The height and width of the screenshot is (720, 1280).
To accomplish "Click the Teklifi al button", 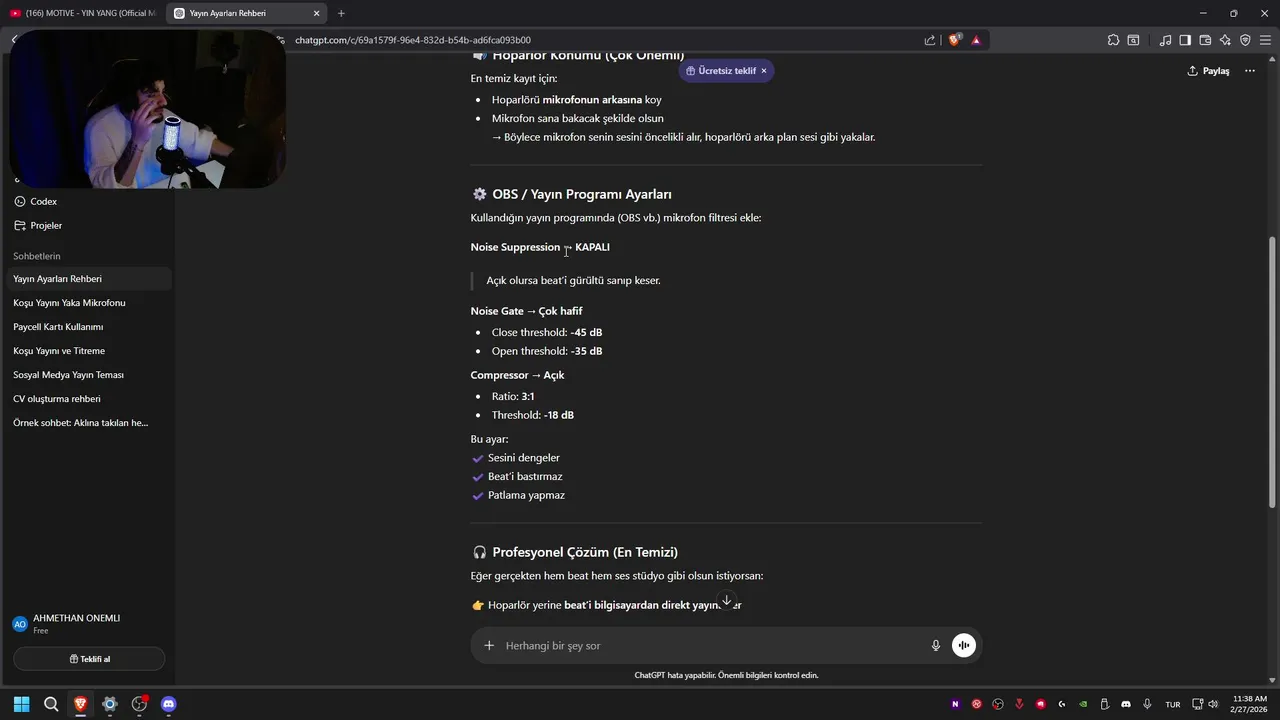I will (x=89, y=659).
